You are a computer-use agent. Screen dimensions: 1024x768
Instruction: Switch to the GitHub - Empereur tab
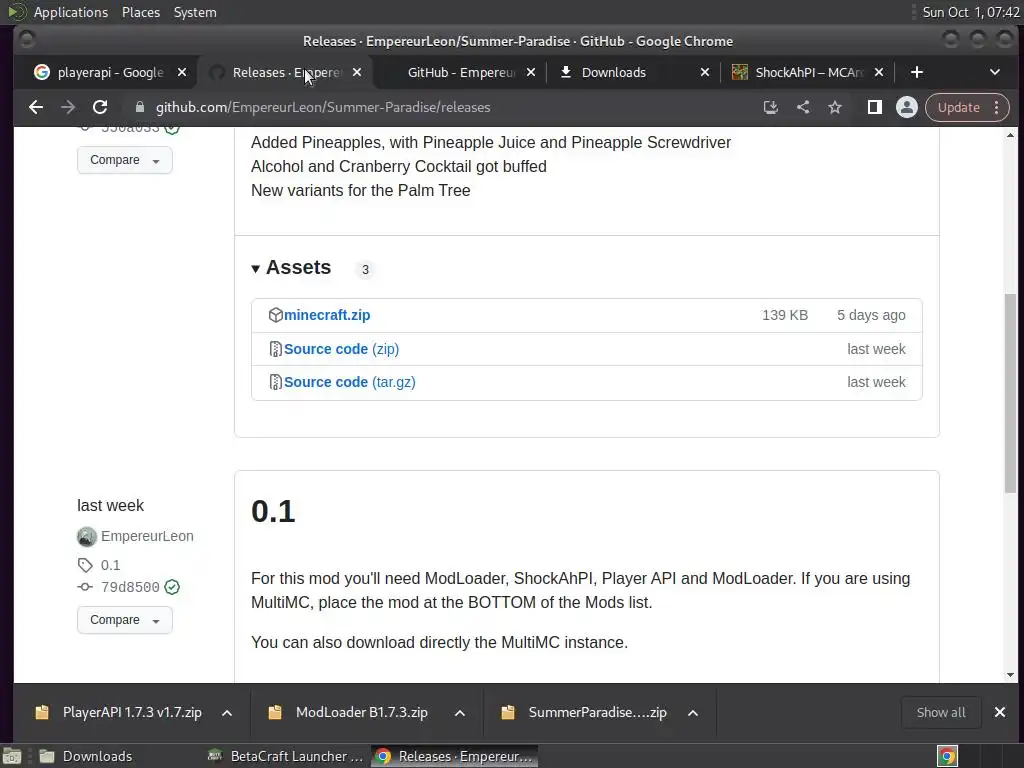click(x=461, y=72)
